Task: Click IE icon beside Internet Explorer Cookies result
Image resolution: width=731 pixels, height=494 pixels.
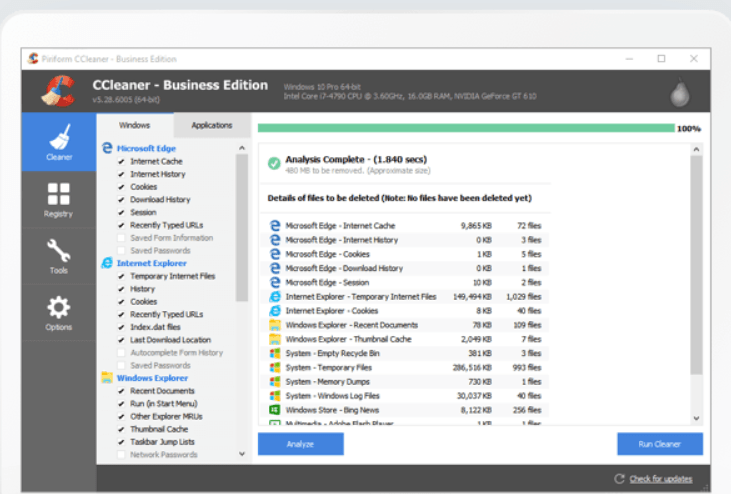Action: click(x=275, y=310)
